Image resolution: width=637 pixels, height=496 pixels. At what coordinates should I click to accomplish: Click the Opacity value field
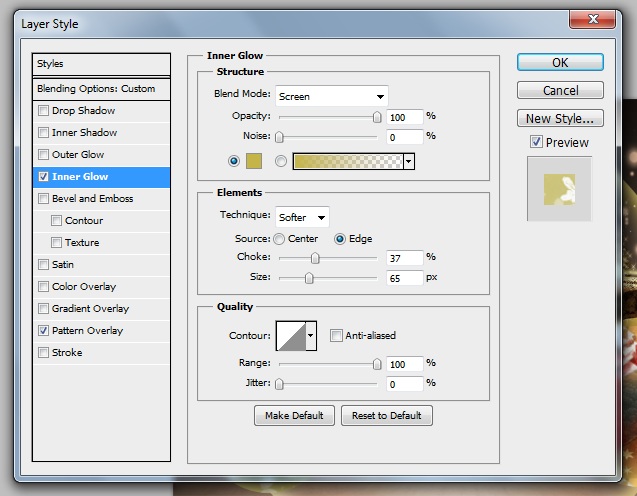point(405,117)
